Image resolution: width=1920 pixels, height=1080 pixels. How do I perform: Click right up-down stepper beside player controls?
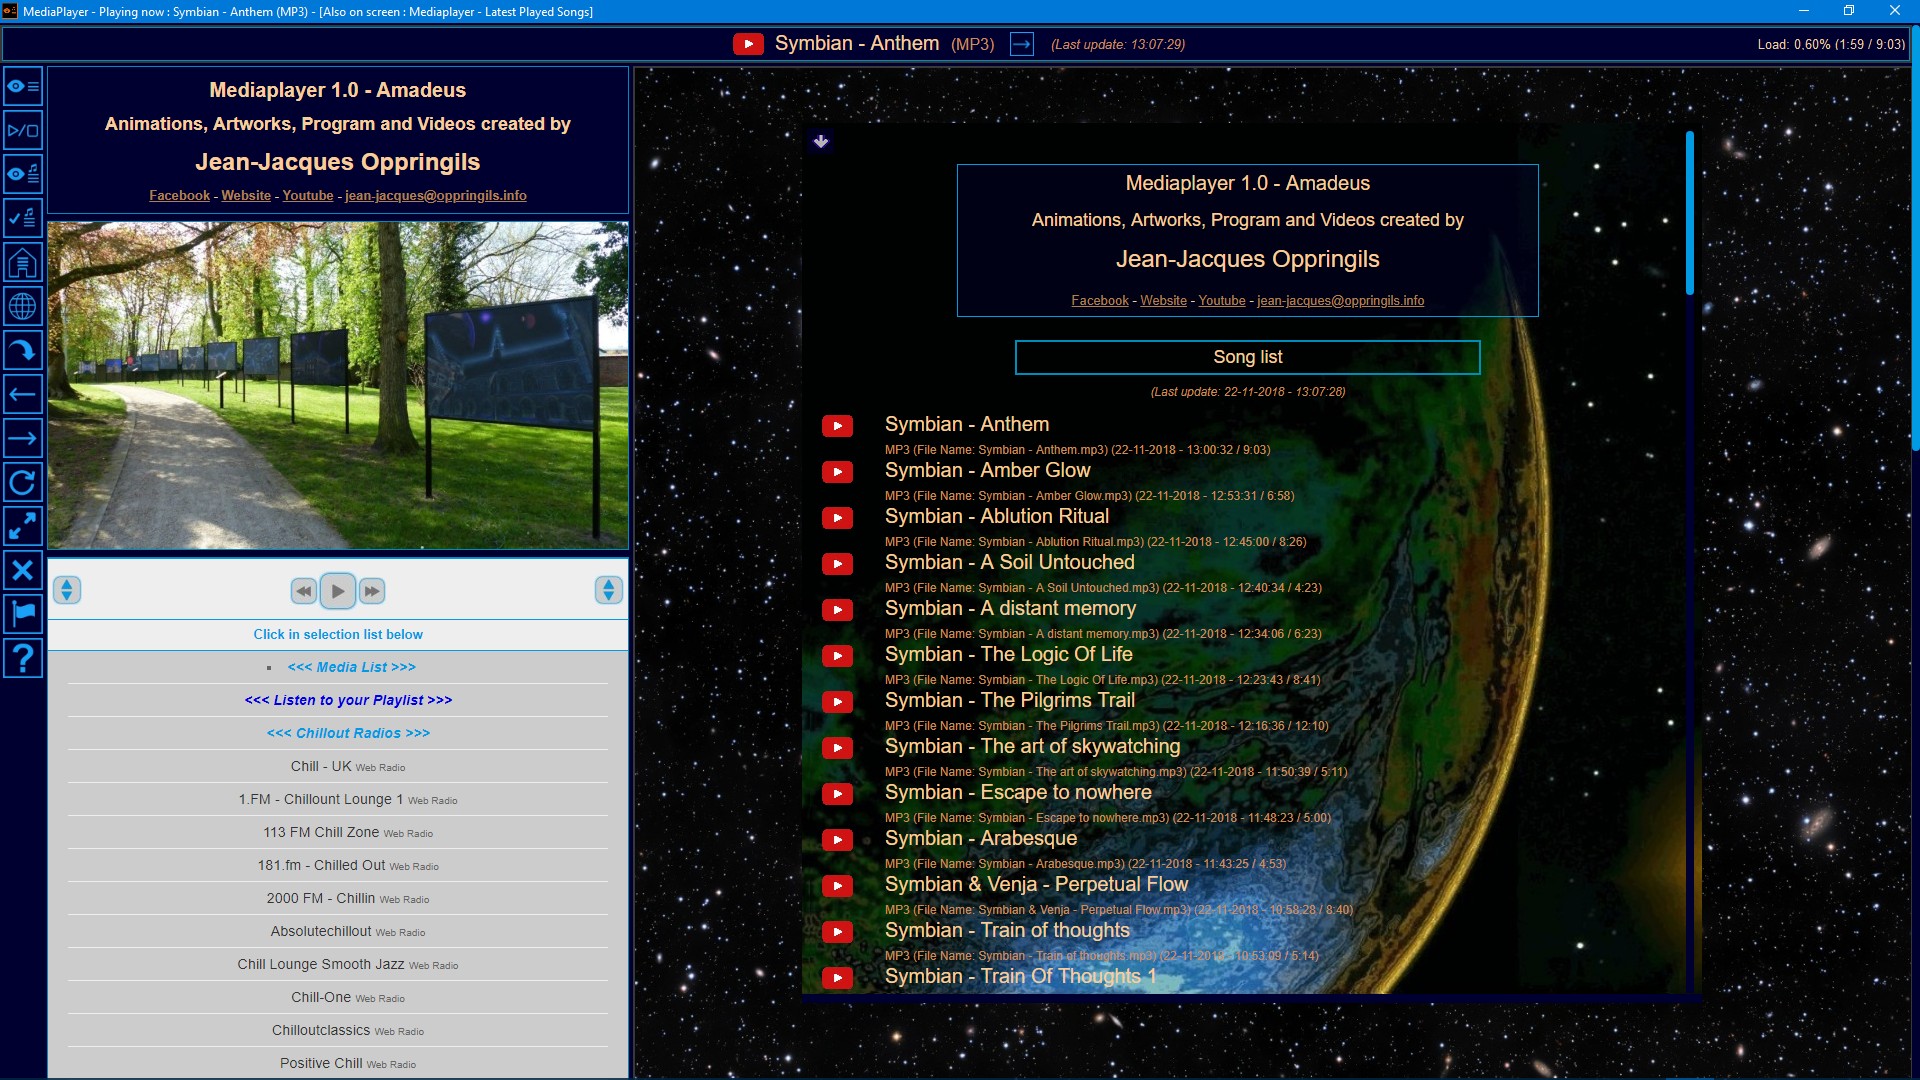[x=608, y=590]
